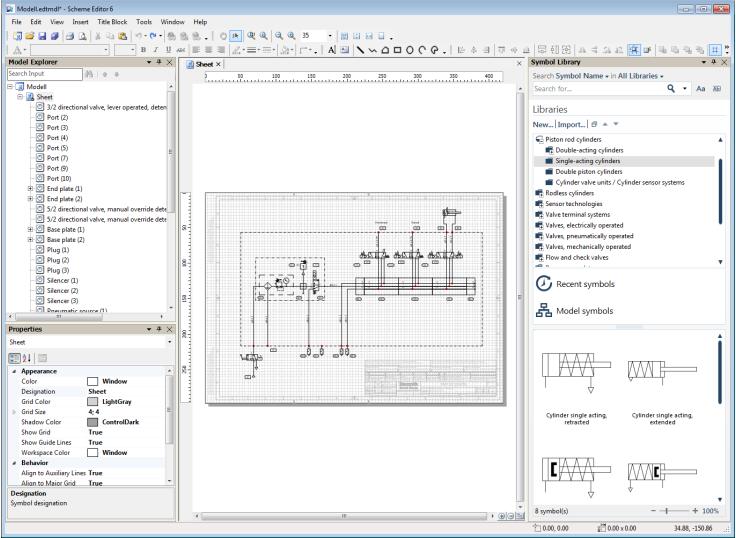
Task: Select the Line drawing tool
Action: click(x=360, y=50)
